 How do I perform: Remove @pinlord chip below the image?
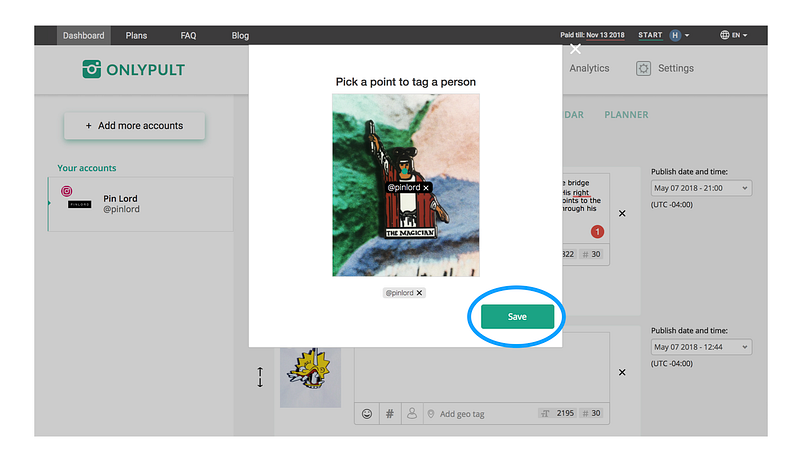(x=419, y=293)
